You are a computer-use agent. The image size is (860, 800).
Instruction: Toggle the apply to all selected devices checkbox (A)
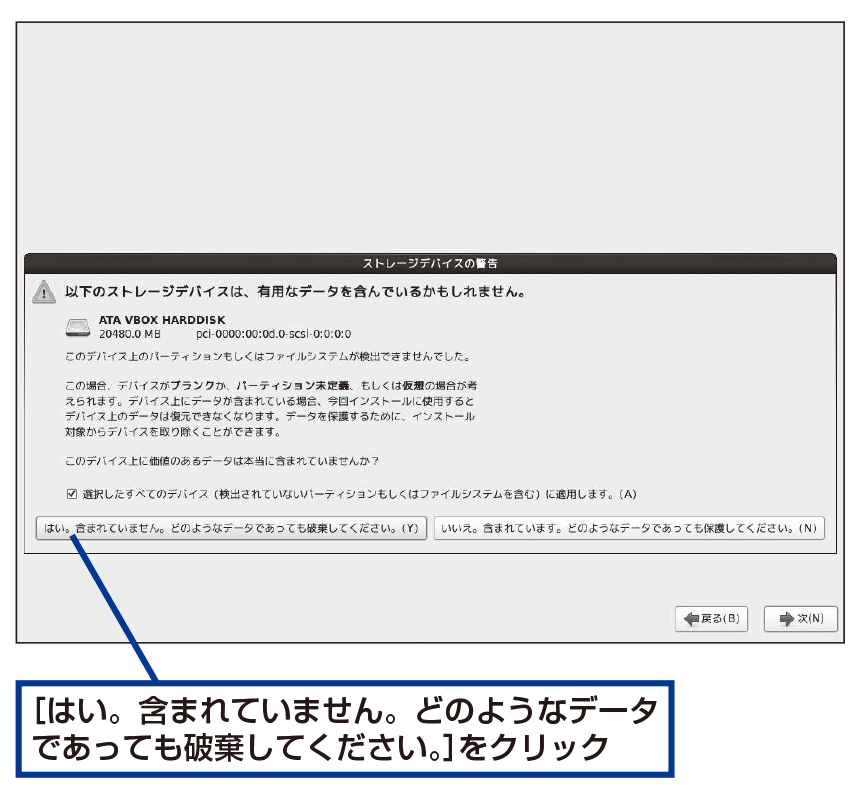71,494
